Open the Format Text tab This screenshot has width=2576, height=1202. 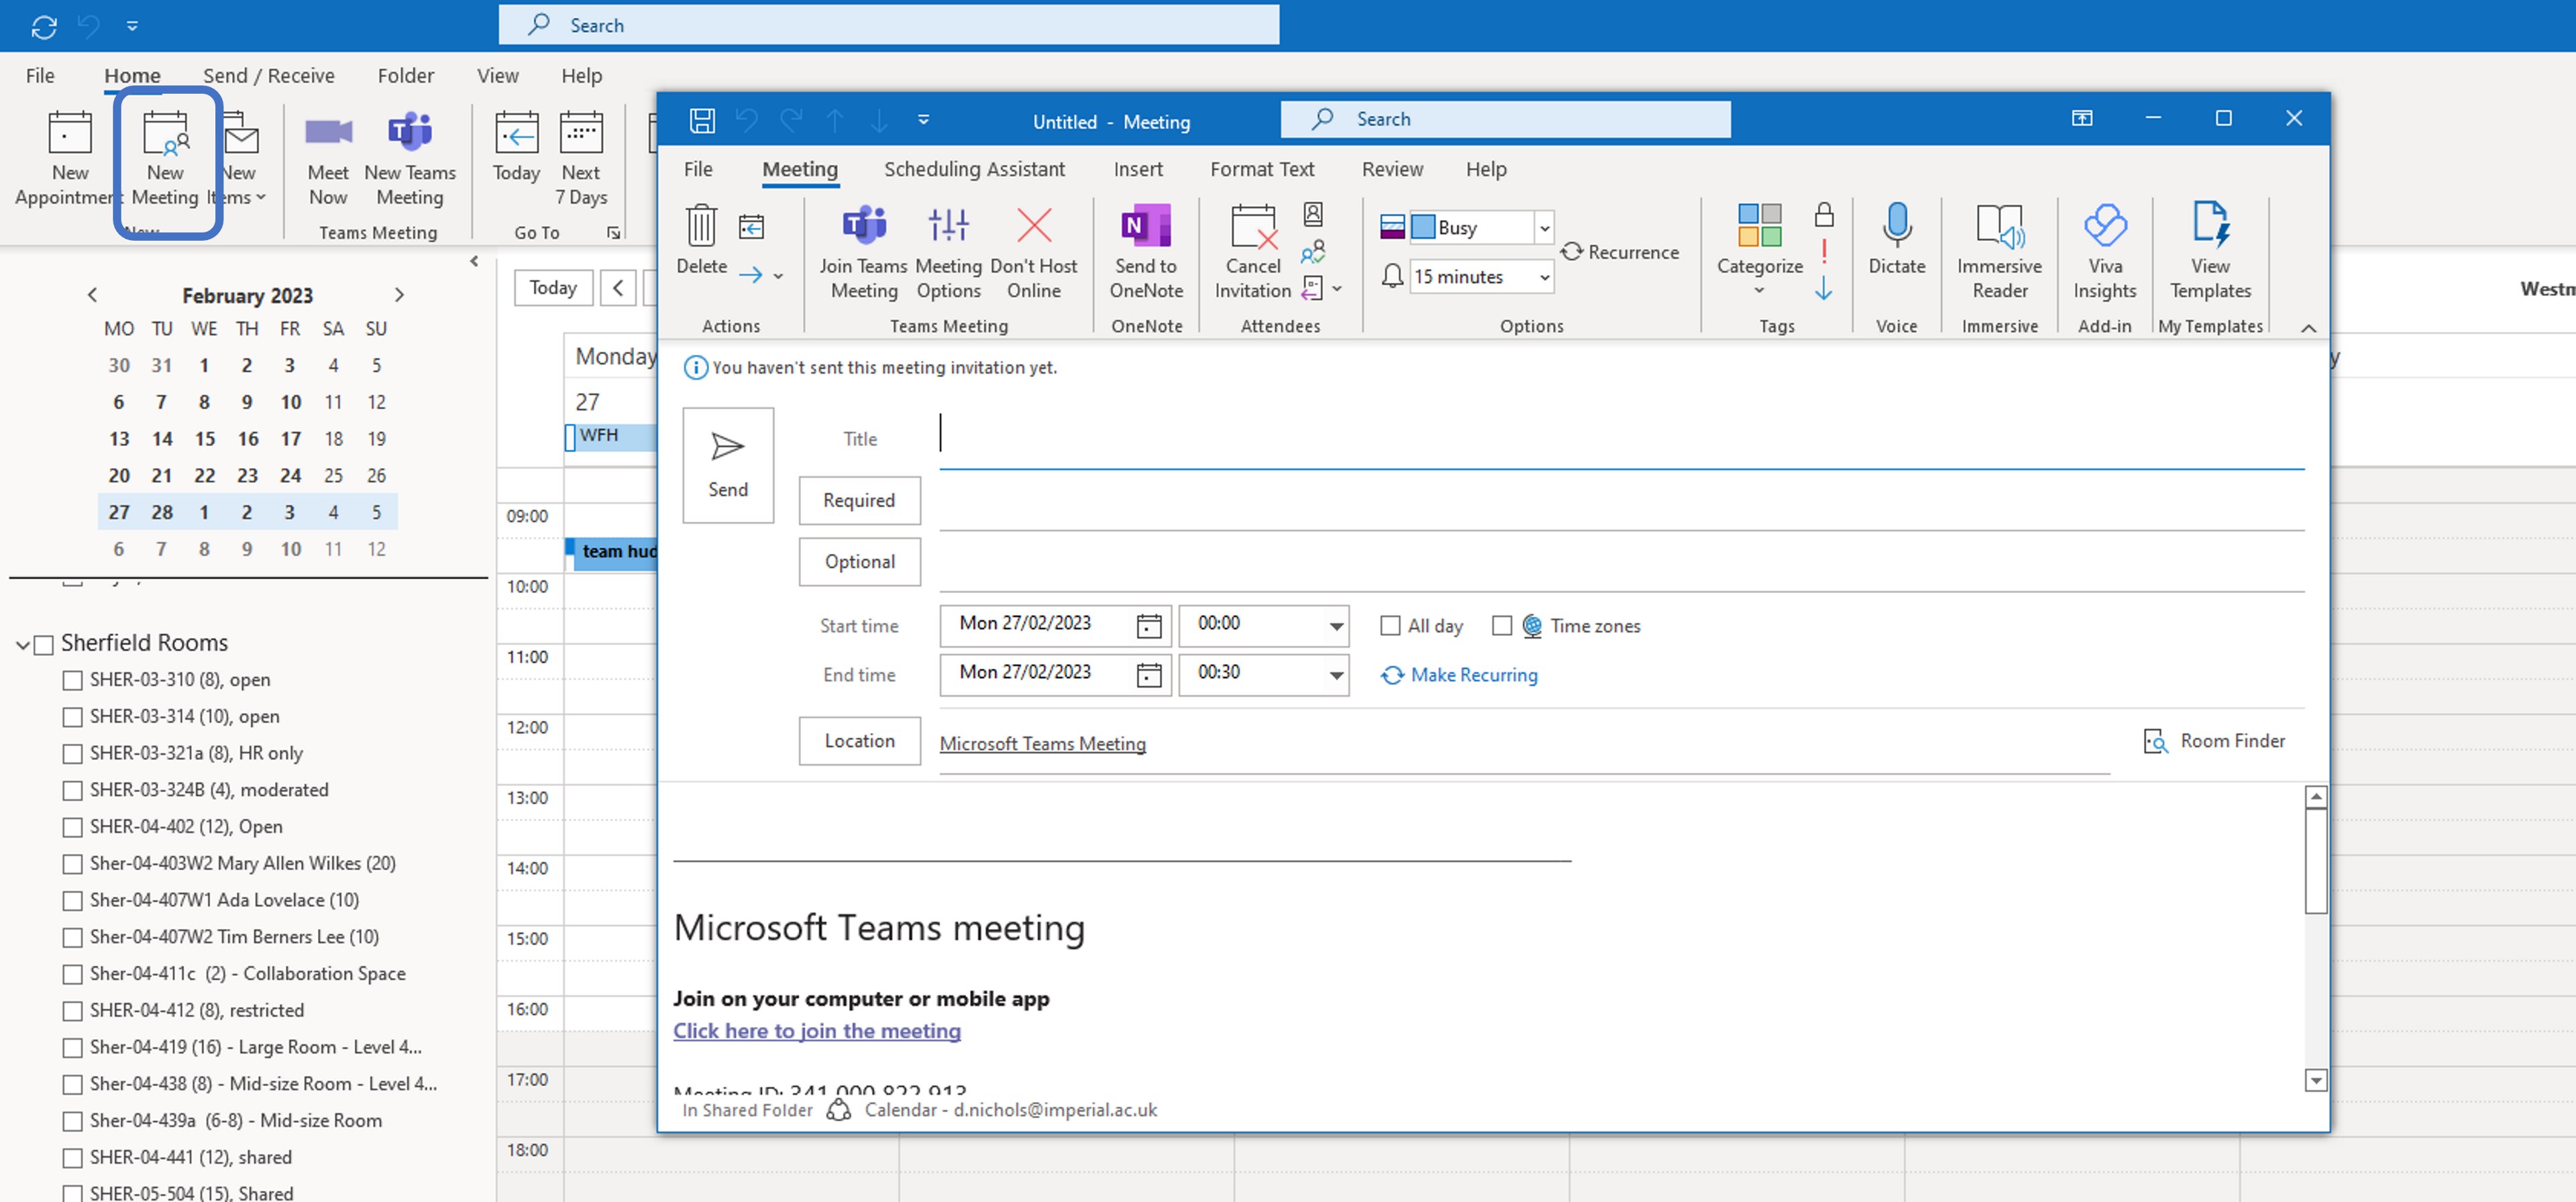(1262, 169)
